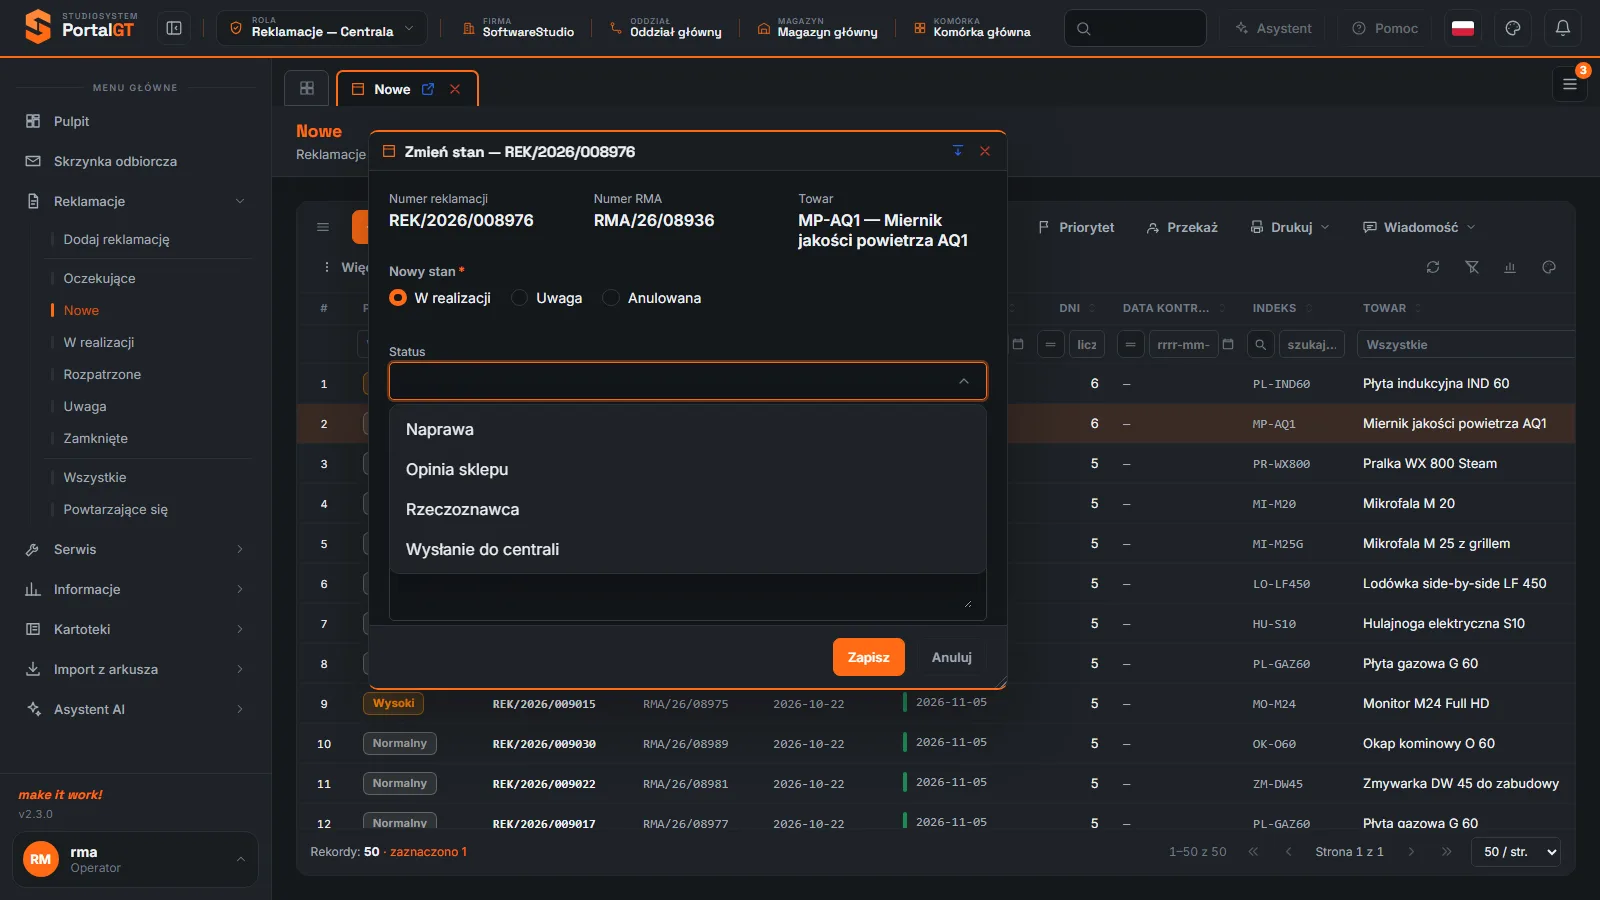Select Komórka główna in header
Screen dimensions: 1600x900
point(972,28)
